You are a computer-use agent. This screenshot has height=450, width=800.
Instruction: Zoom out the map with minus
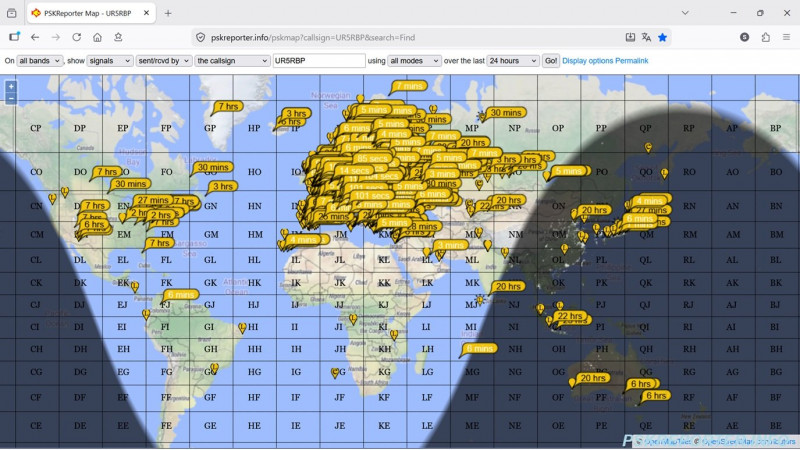(x=11, y=98)
